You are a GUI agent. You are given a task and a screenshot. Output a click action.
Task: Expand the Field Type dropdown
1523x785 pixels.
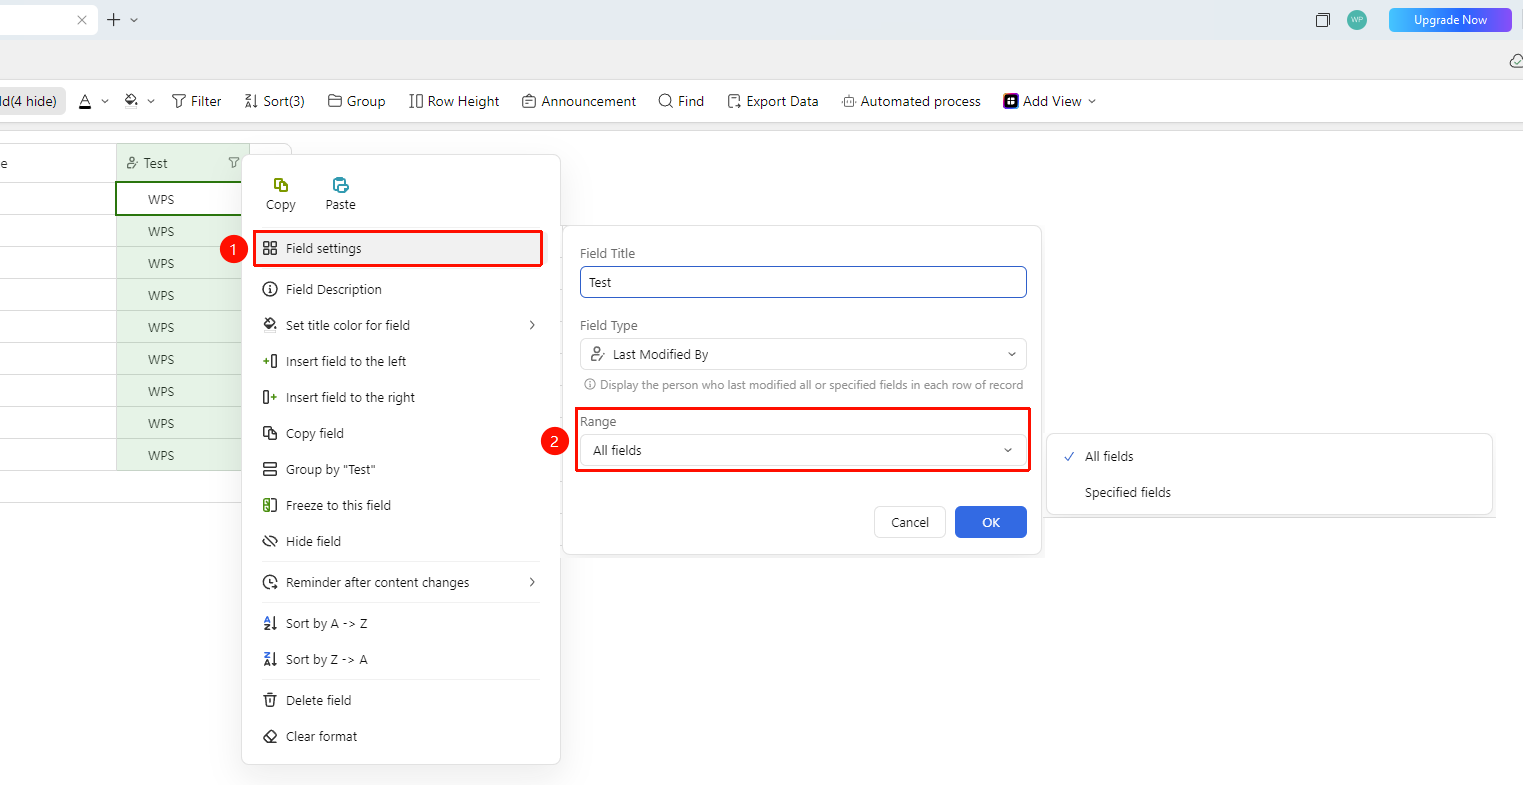803,354
